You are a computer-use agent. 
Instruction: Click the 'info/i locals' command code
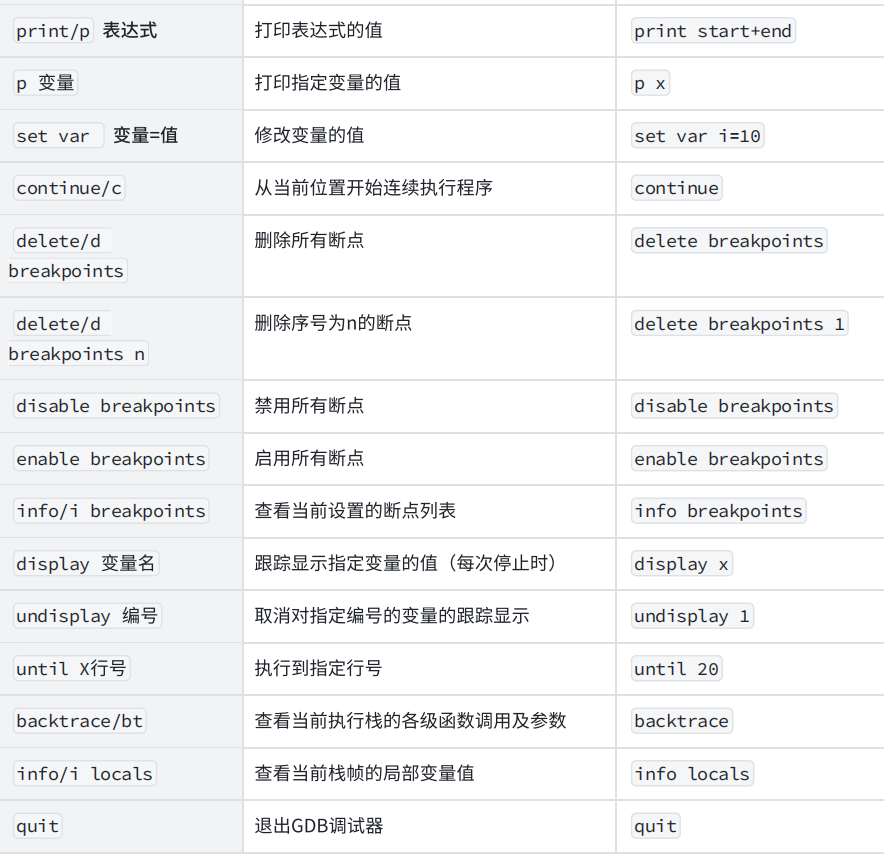click(x=85, y=774)
